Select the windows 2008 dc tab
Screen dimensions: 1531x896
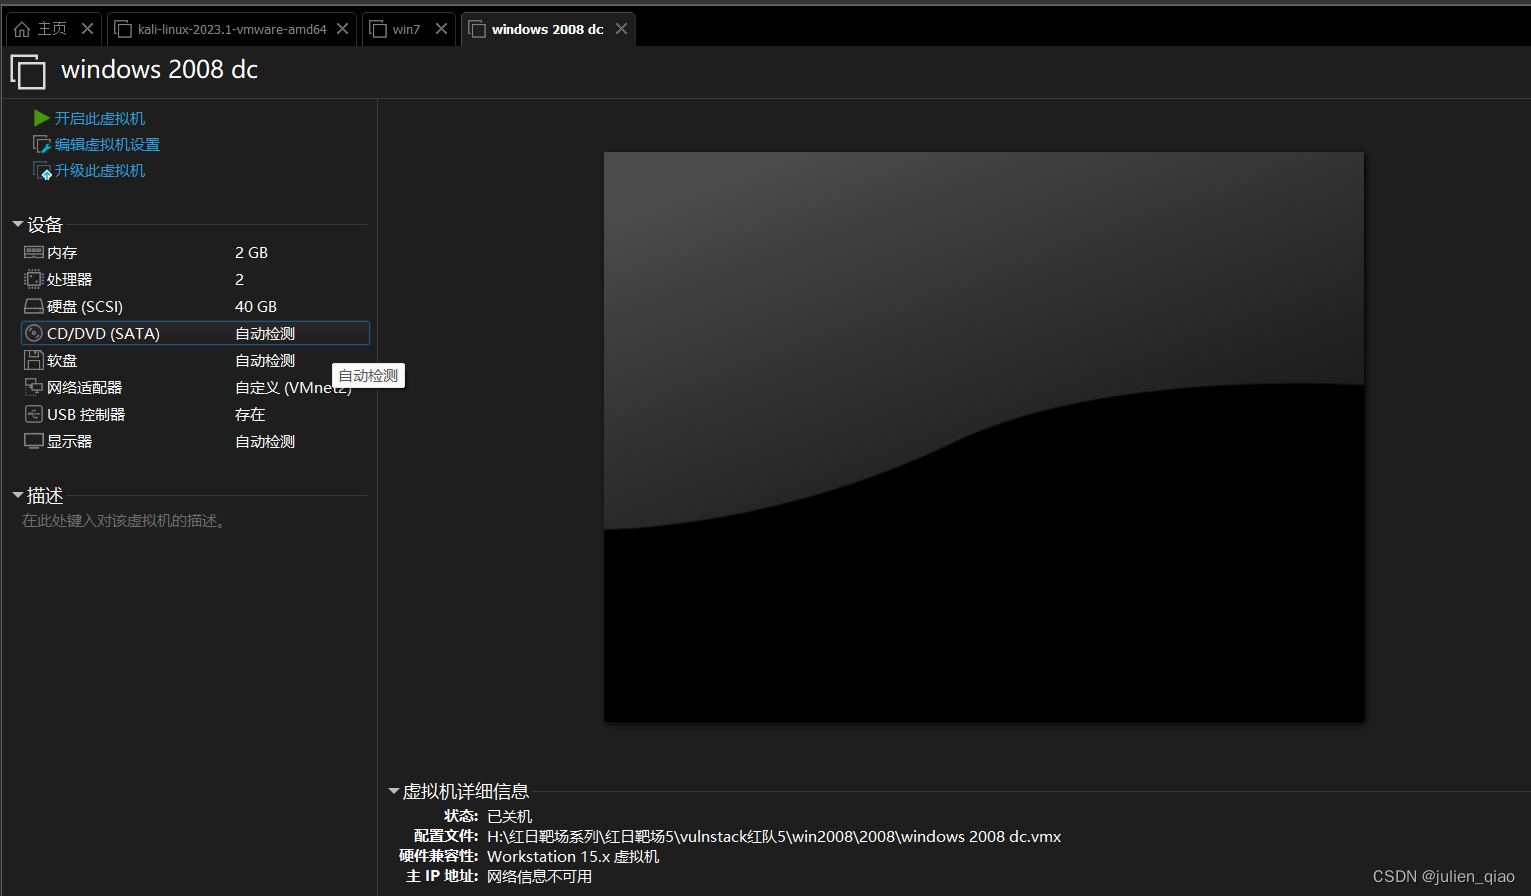click(x=548, y=29)
